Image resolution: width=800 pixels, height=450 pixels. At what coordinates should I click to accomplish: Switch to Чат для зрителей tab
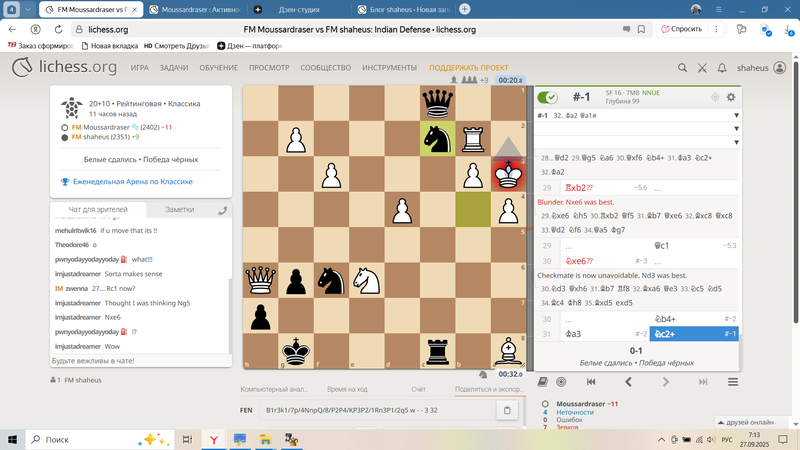click(98, 209)
